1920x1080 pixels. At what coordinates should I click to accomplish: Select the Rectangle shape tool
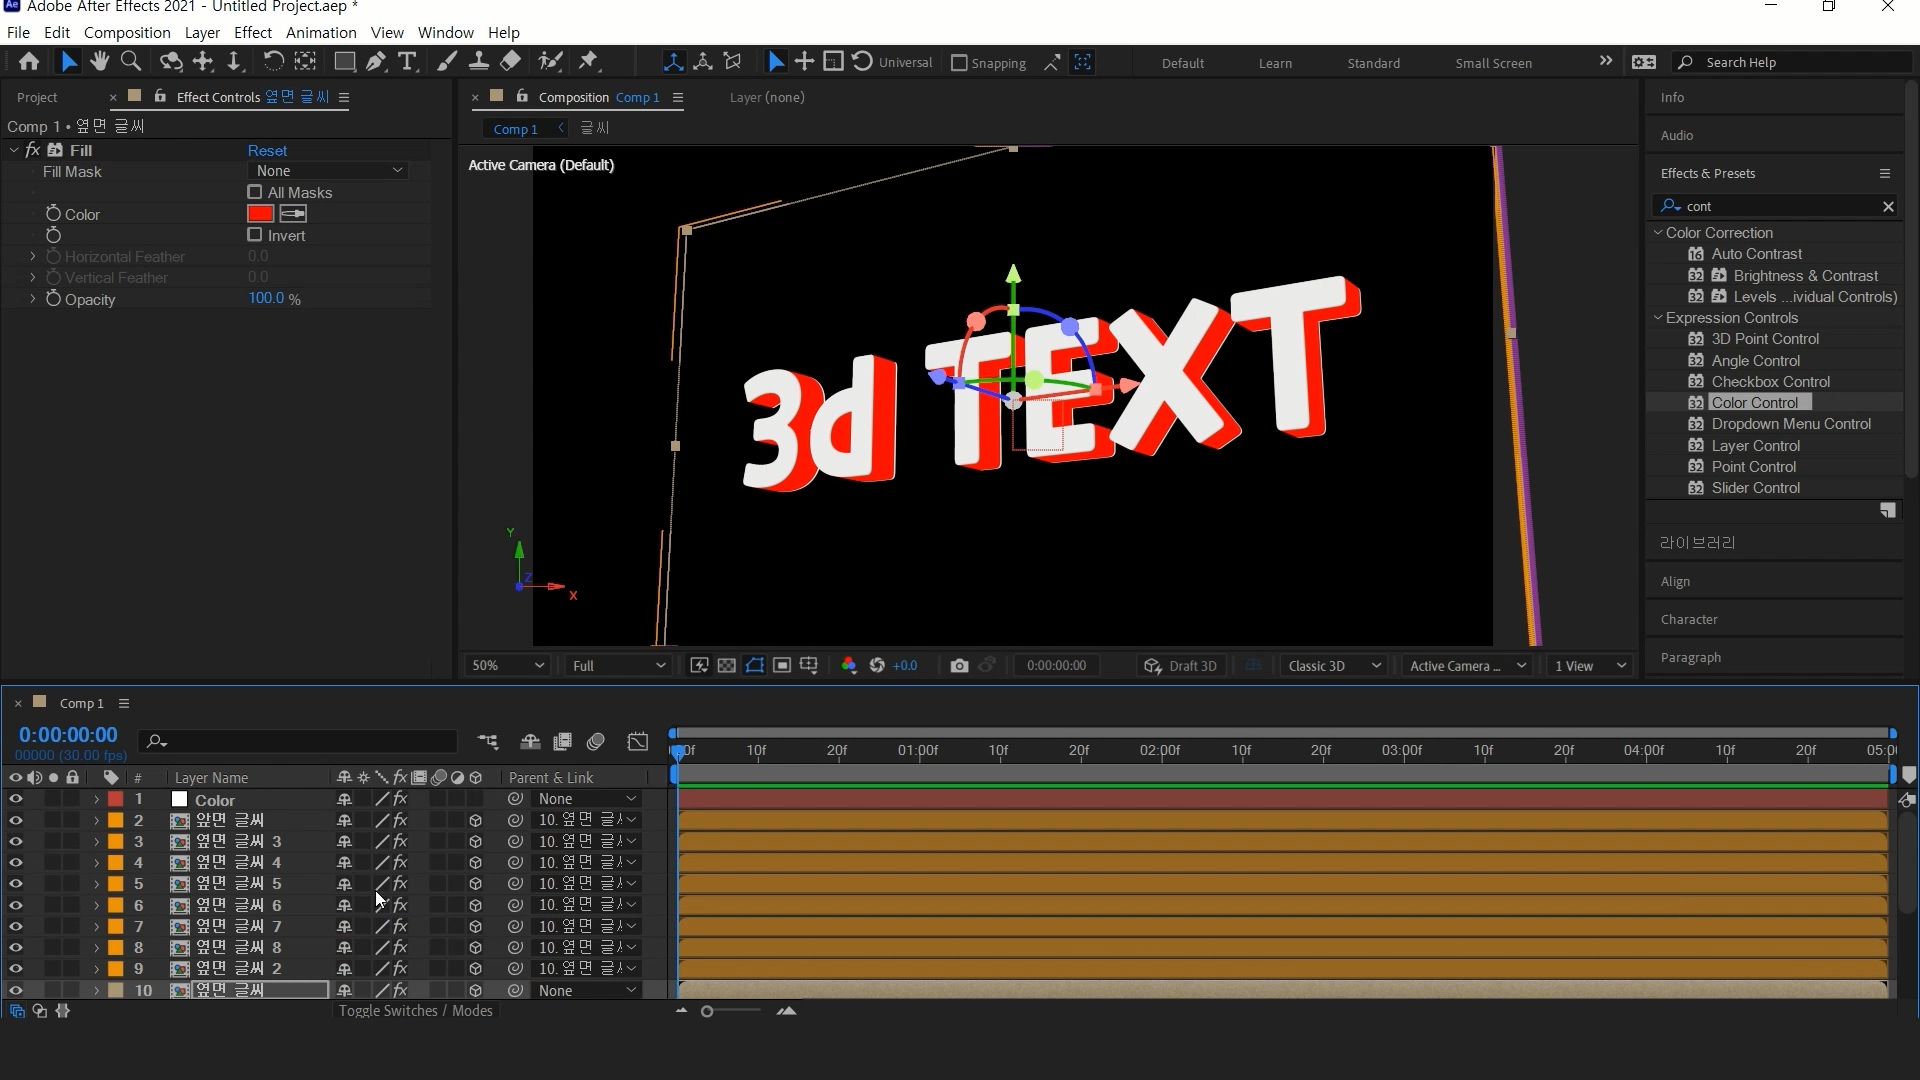click(x=344, y=62)
